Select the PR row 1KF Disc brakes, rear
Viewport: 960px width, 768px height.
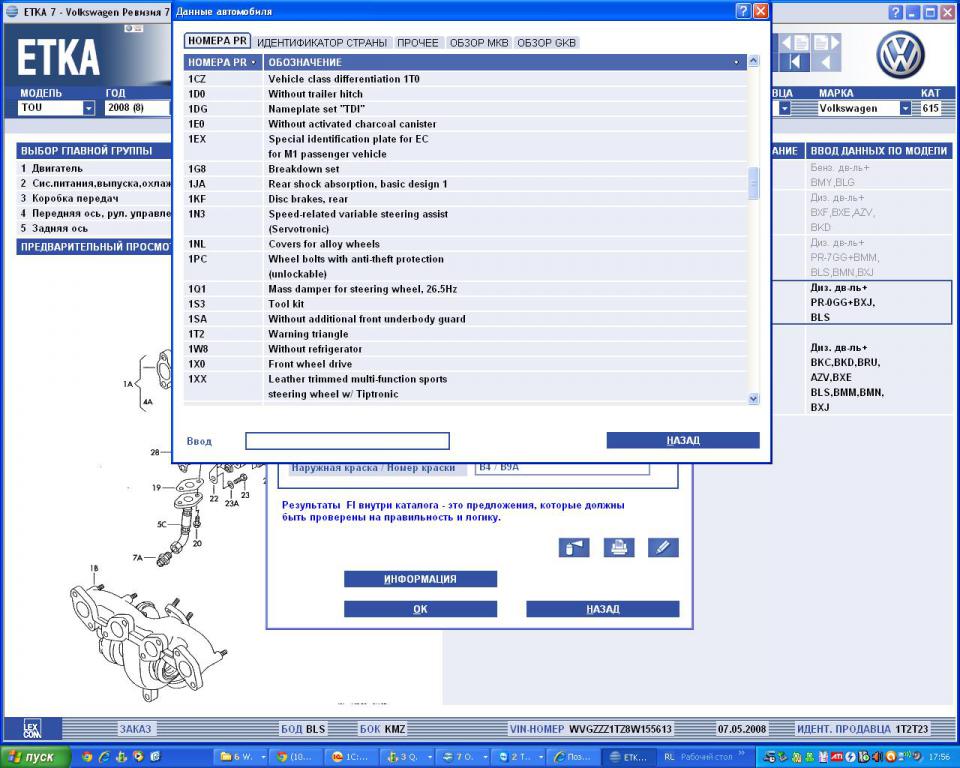(465, 199)
